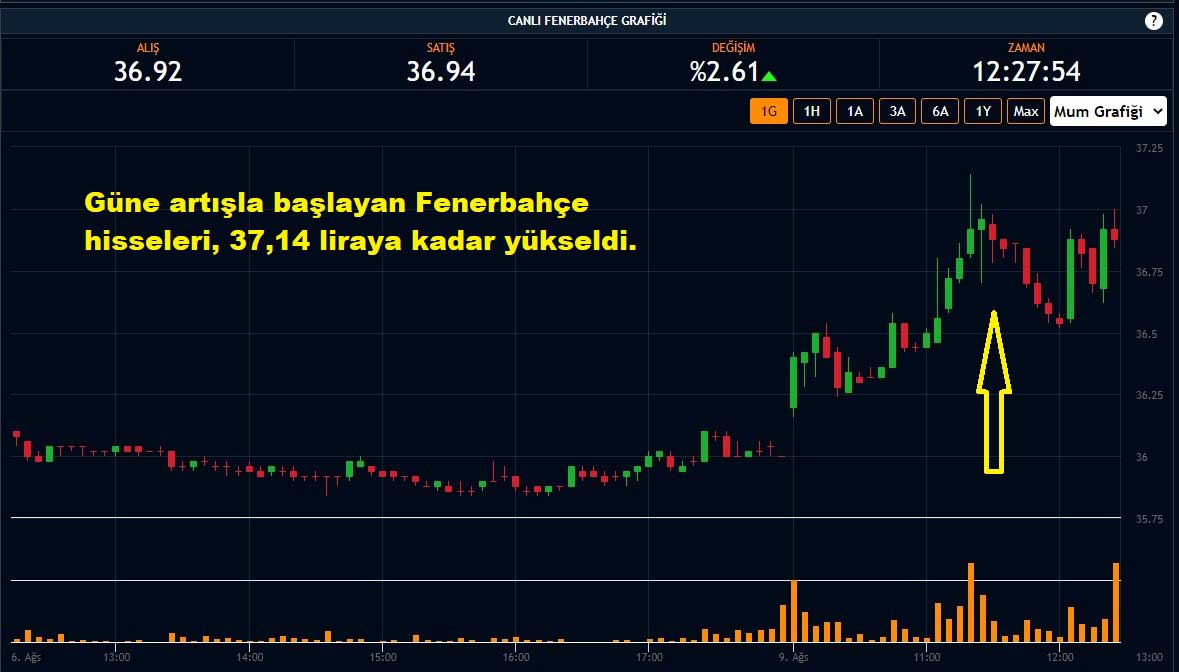Switch to the 1A time range

point(855,111)
